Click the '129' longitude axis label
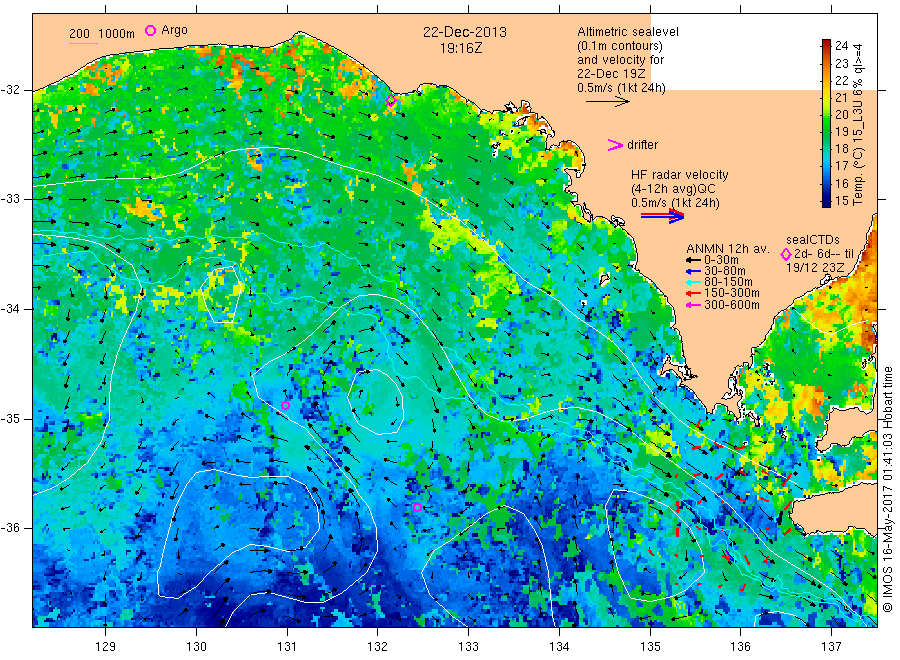Screen dimensions: 900x660 tap(106, 647)
